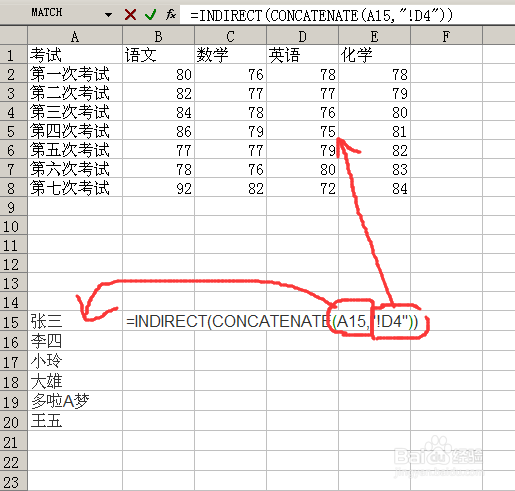
Task: Select the column D header
Action: point(302,36)
